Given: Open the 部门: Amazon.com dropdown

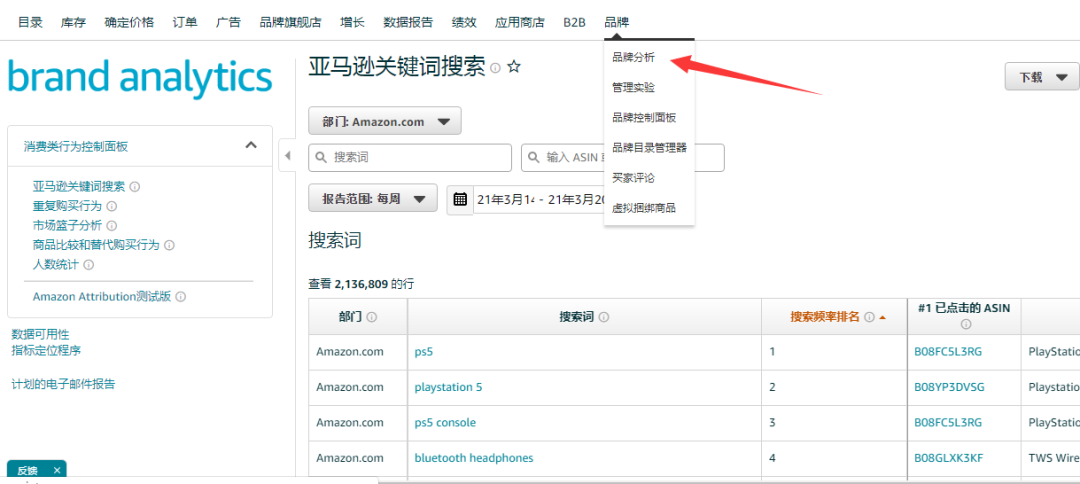Looking at the screenshot, I should [x=384, y=121].
